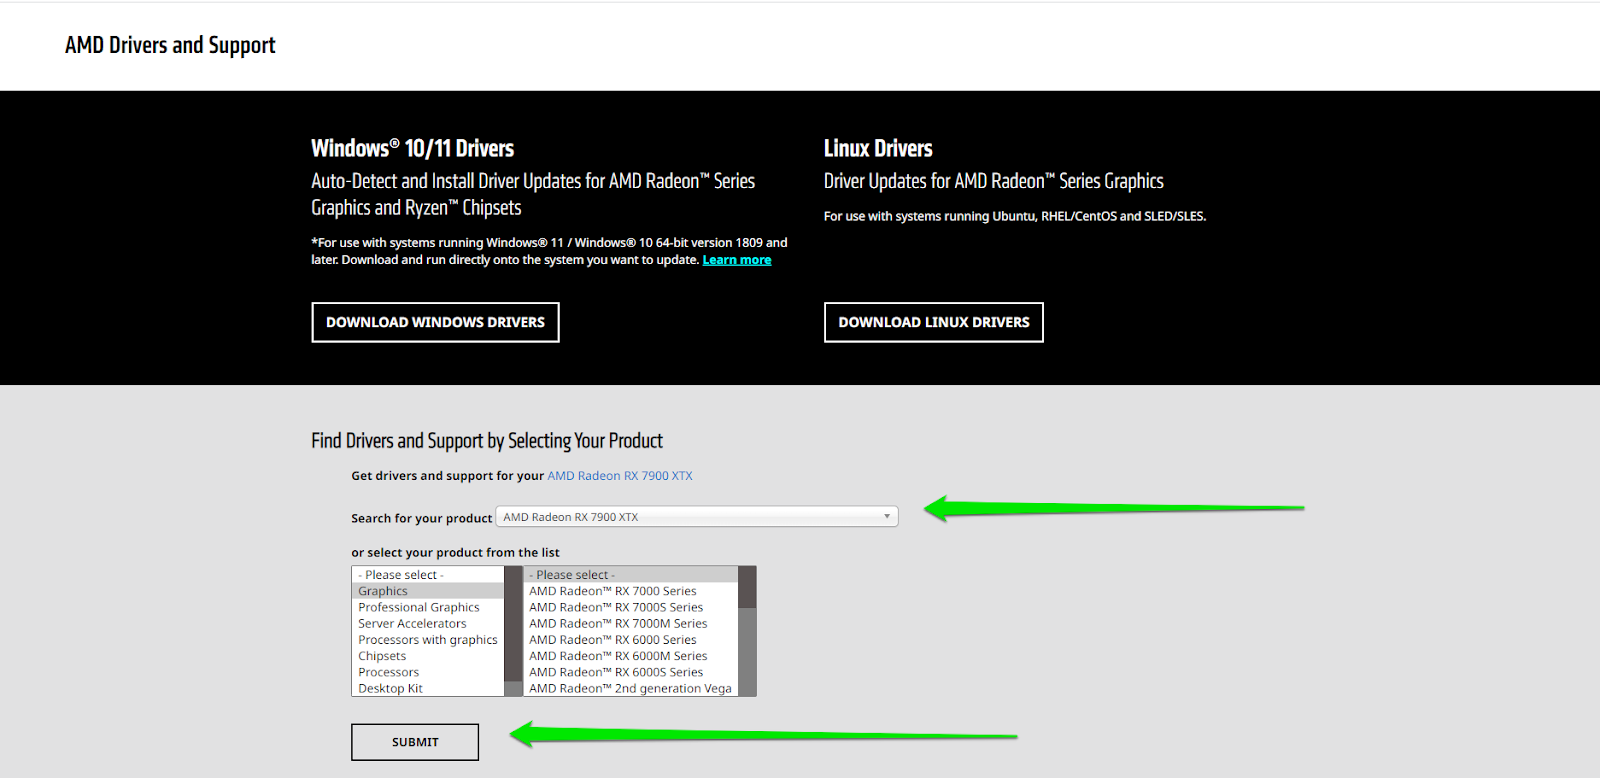
Task: Click the series list scrollbar track
Action: tap(747, 650)
